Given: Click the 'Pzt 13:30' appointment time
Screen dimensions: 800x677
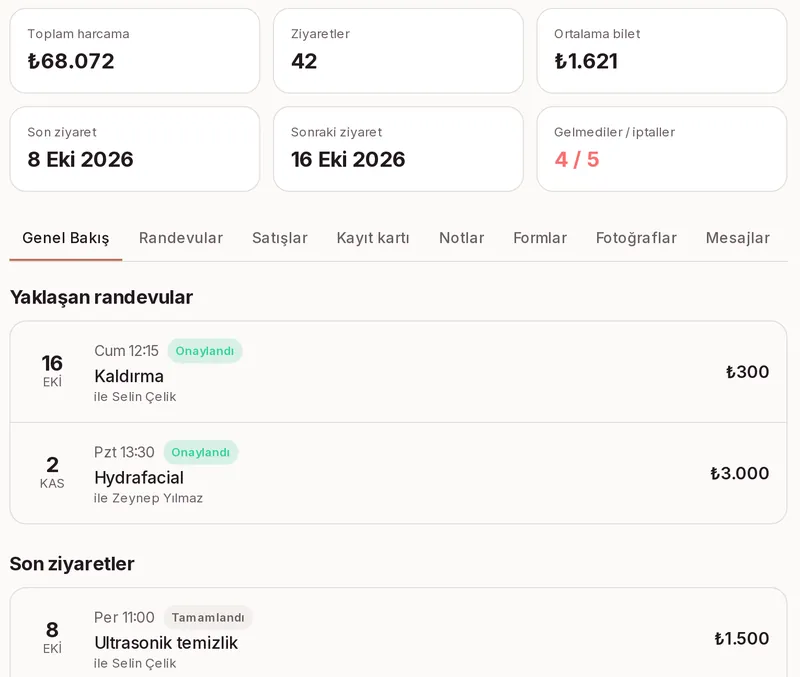Looking at the screenshot, I should [124, 453].
